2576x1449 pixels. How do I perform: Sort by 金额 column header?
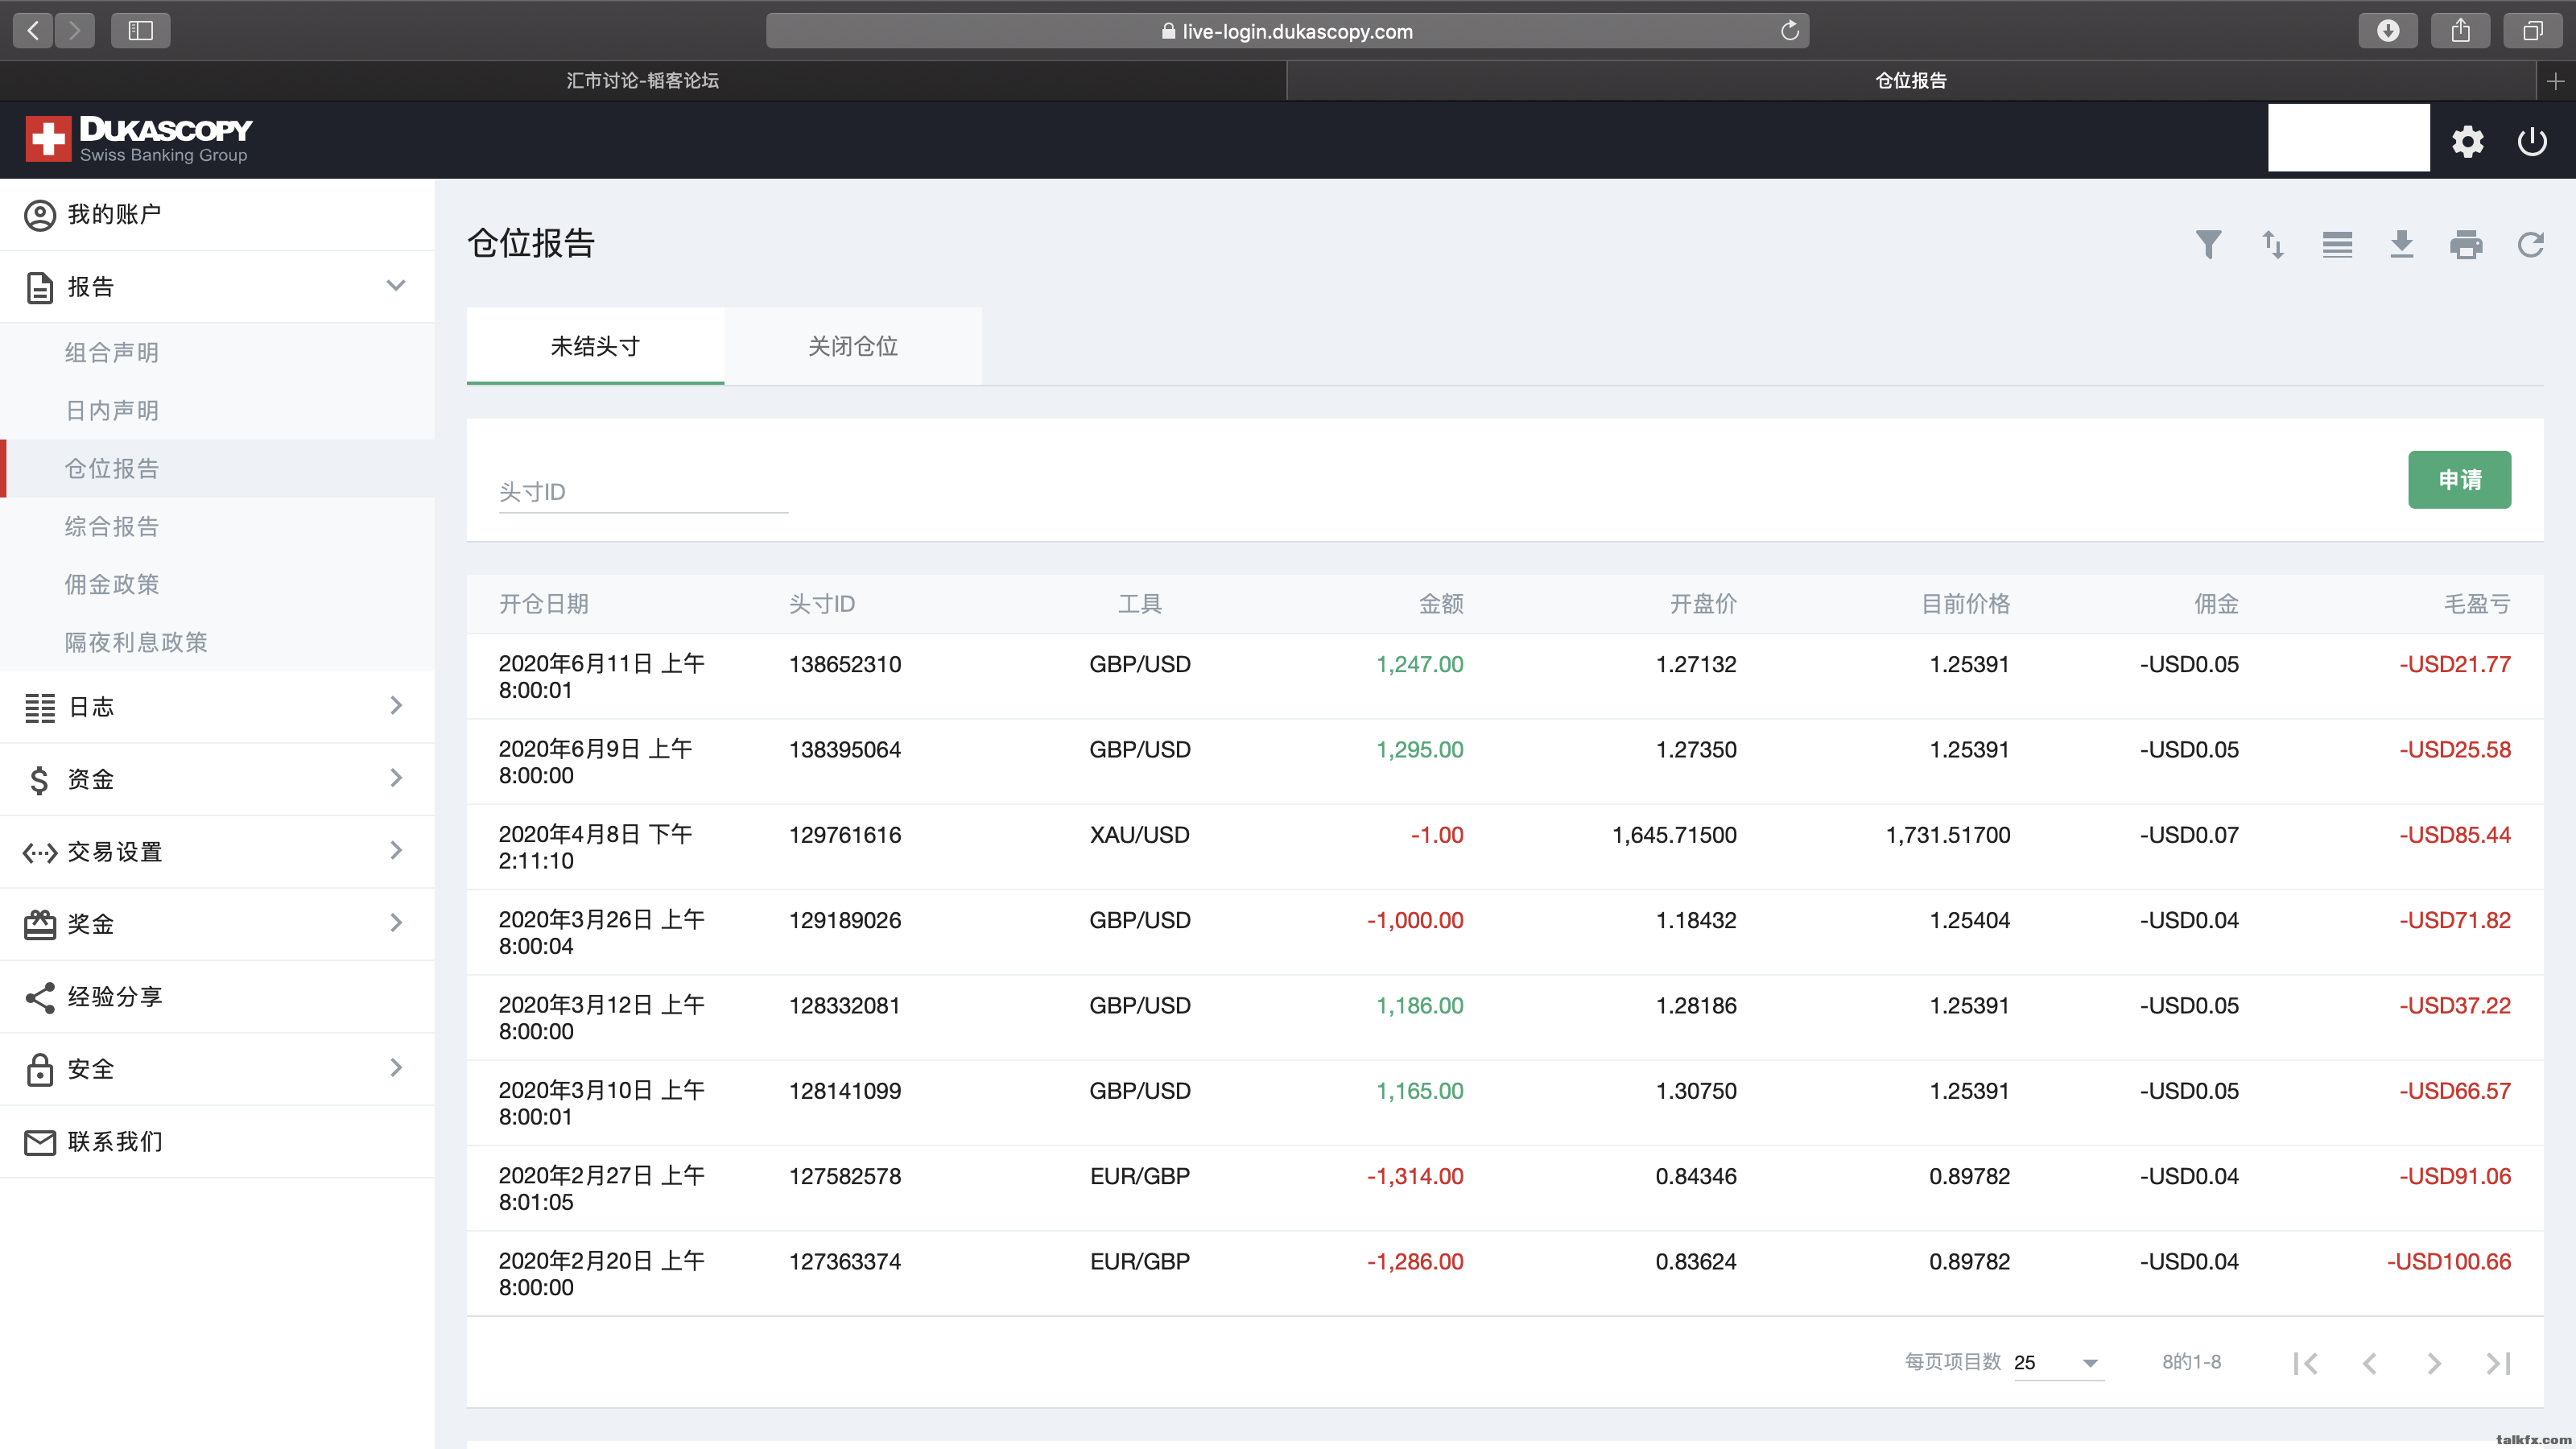(1441, 604)
